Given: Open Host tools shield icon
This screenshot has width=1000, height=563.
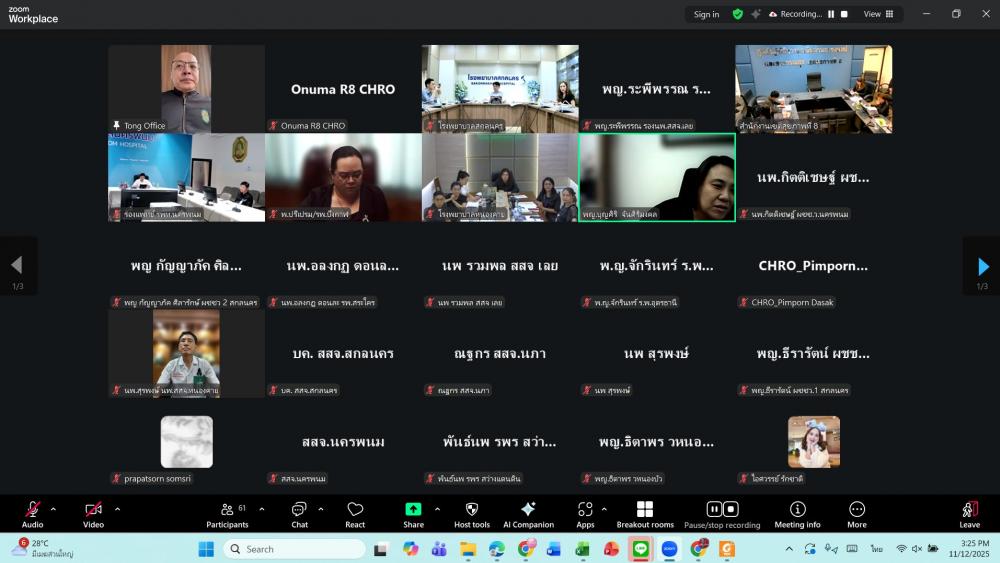Looking at the screenshot, I should click(472, 512).
